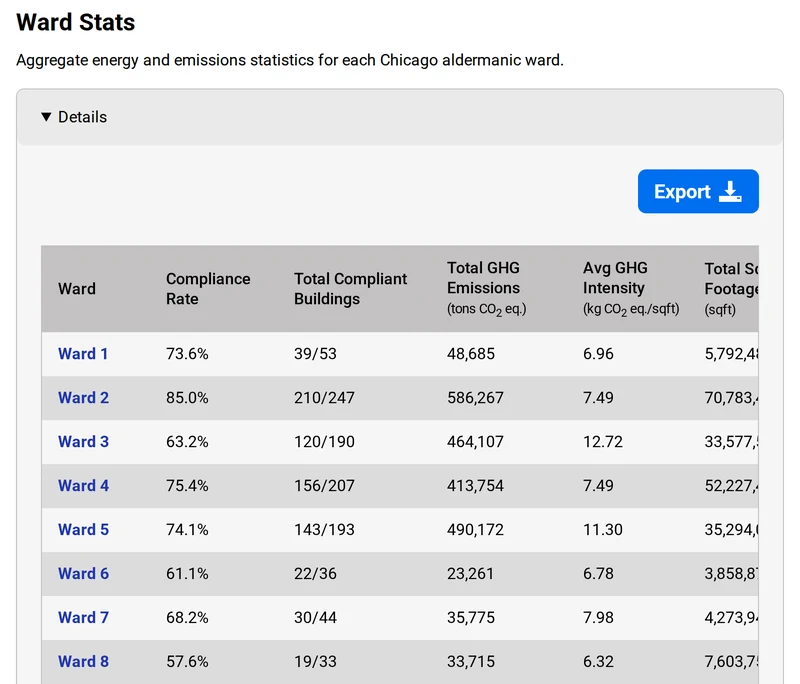This screenshot has width=800, height=684.
Task: Open the Ward 8 link
Action: 83,661
